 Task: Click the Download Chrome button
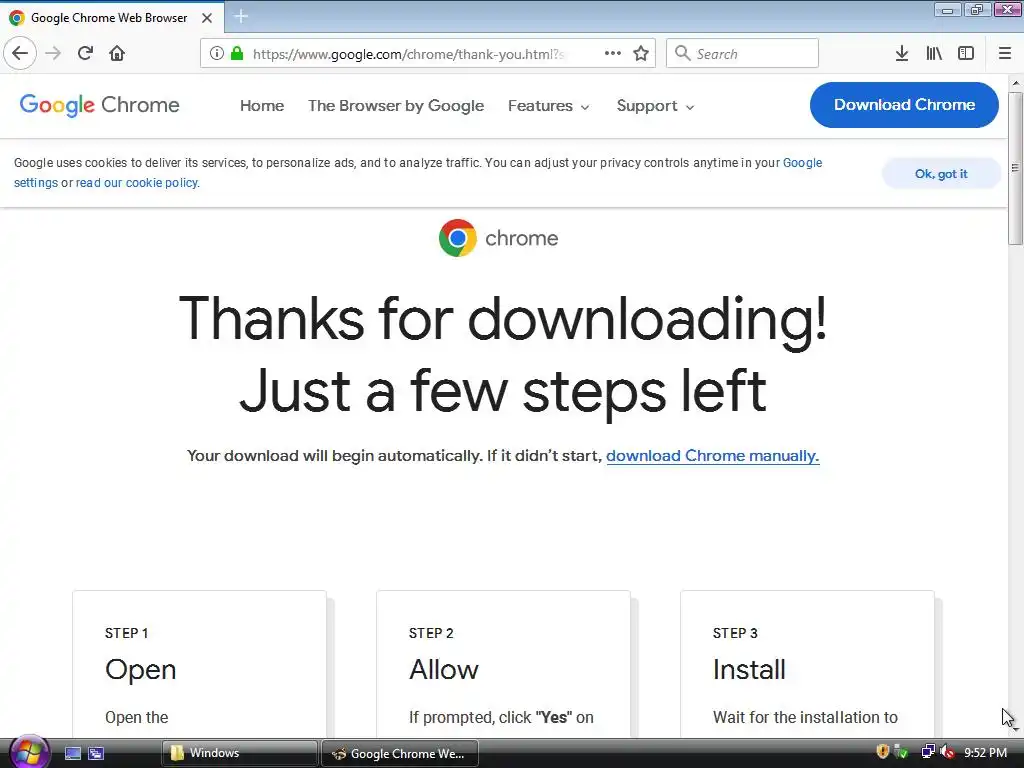pos(904,104)
